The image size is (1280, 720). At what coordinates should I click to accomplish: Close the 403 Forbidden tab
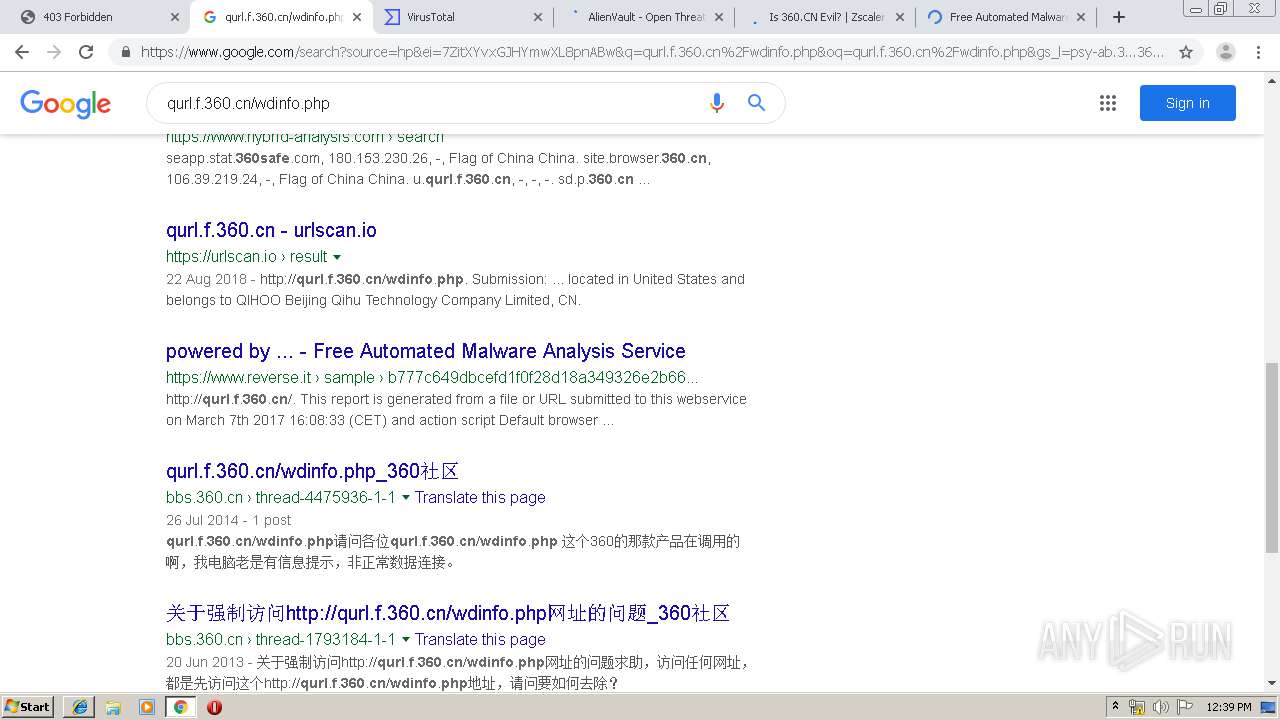[x=174, y=17]
